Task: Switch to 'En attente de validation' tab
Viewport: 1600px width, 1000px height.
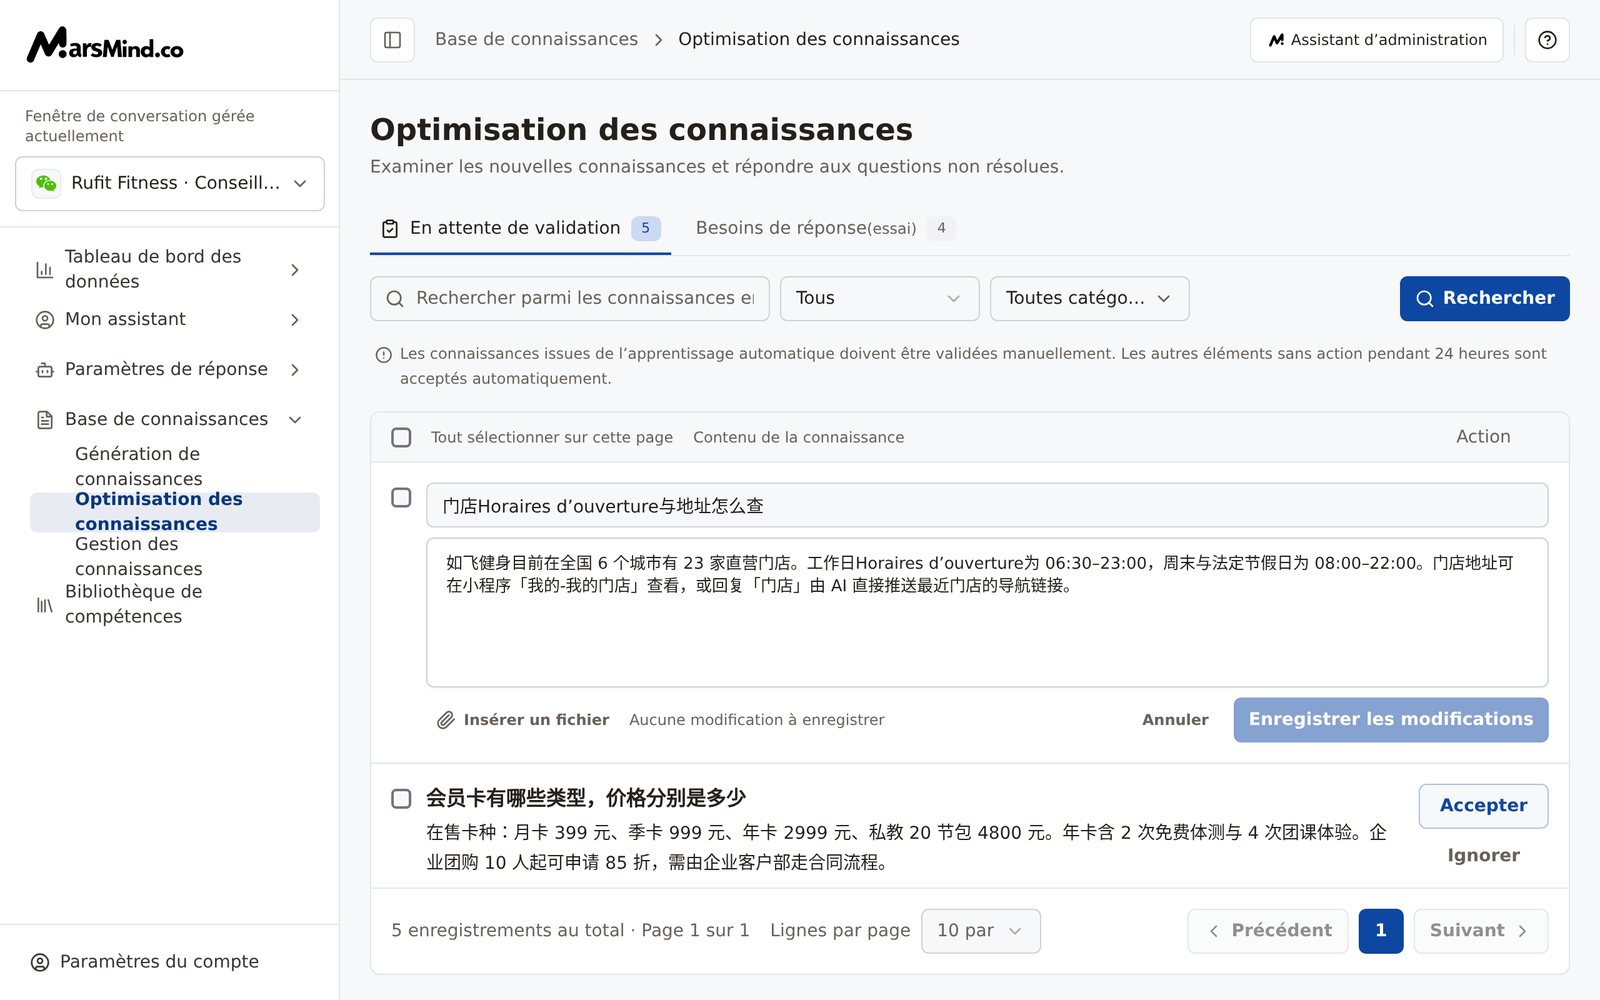Action: tap(520, 229)
